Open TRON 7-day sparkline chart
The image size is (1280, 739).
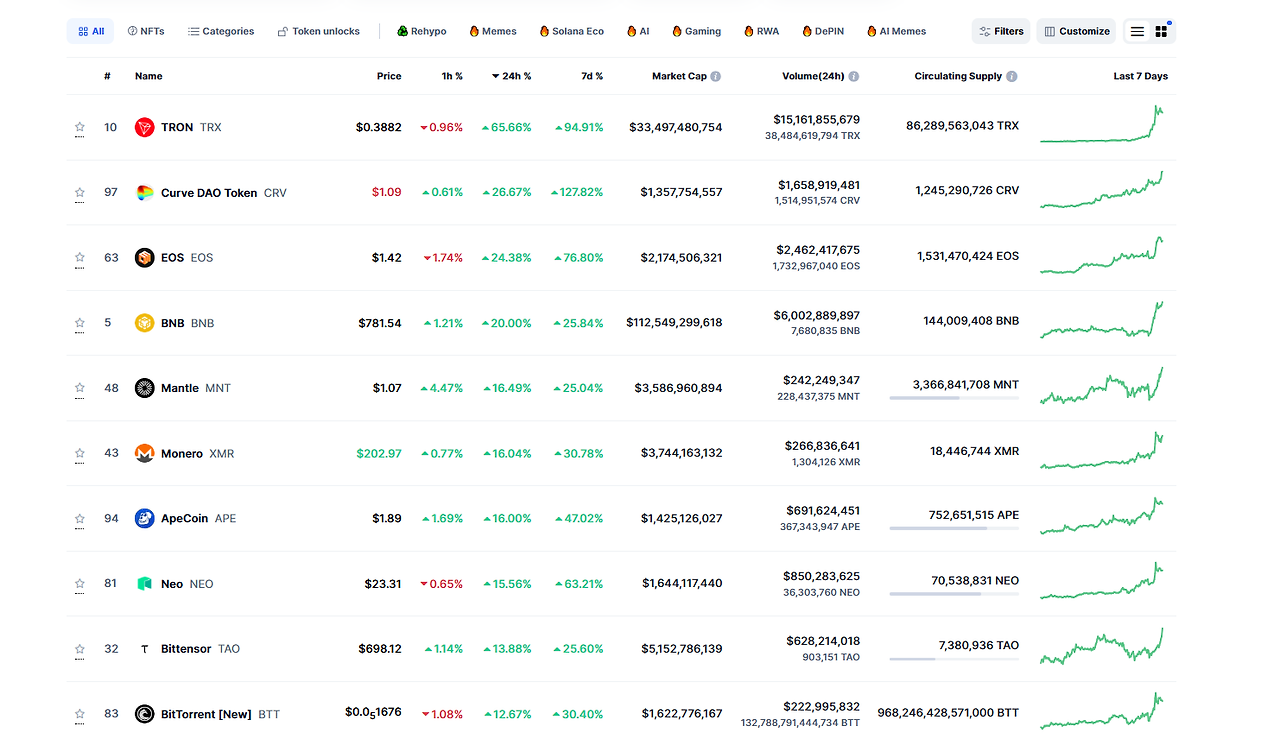1102,125
